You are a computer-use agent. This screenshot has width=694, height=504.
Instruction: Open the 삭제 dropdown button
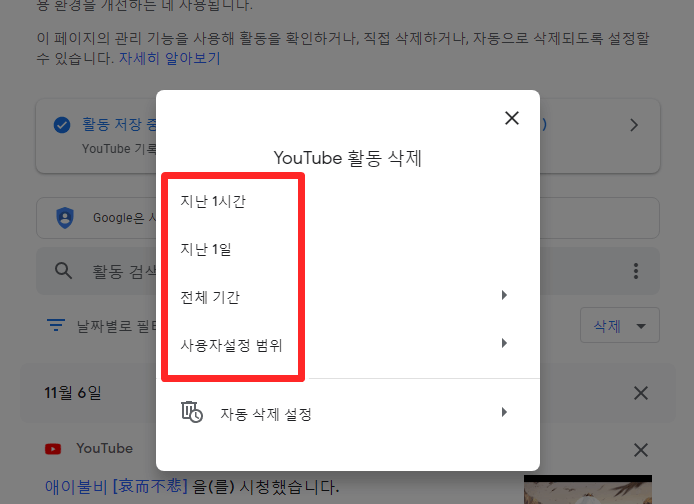620,326
